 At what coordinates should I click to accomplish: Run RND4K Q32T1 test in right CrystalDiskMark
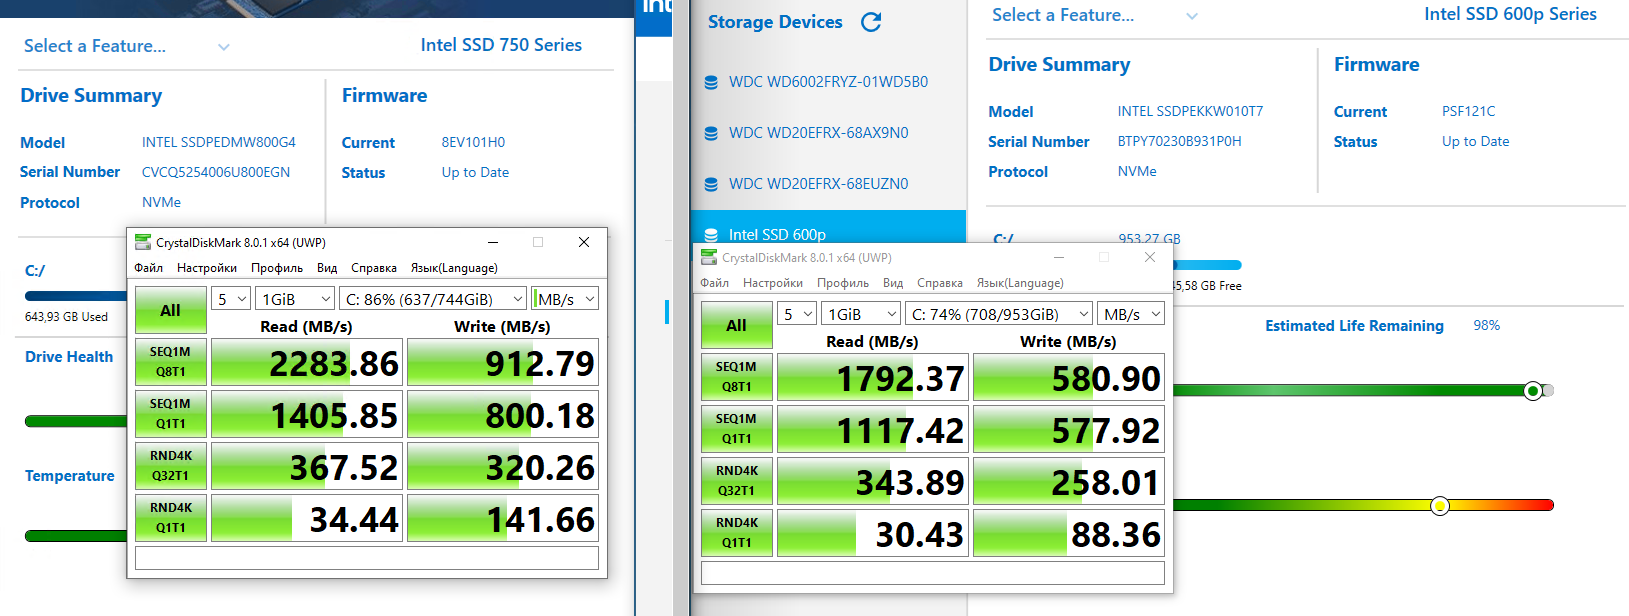(737, 481)
